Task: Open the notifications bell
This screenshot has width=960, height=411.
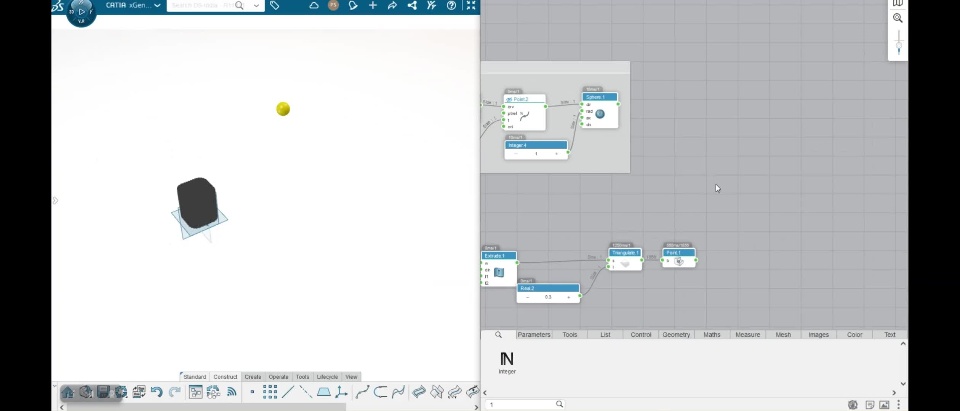Action: tap(353, 6)
